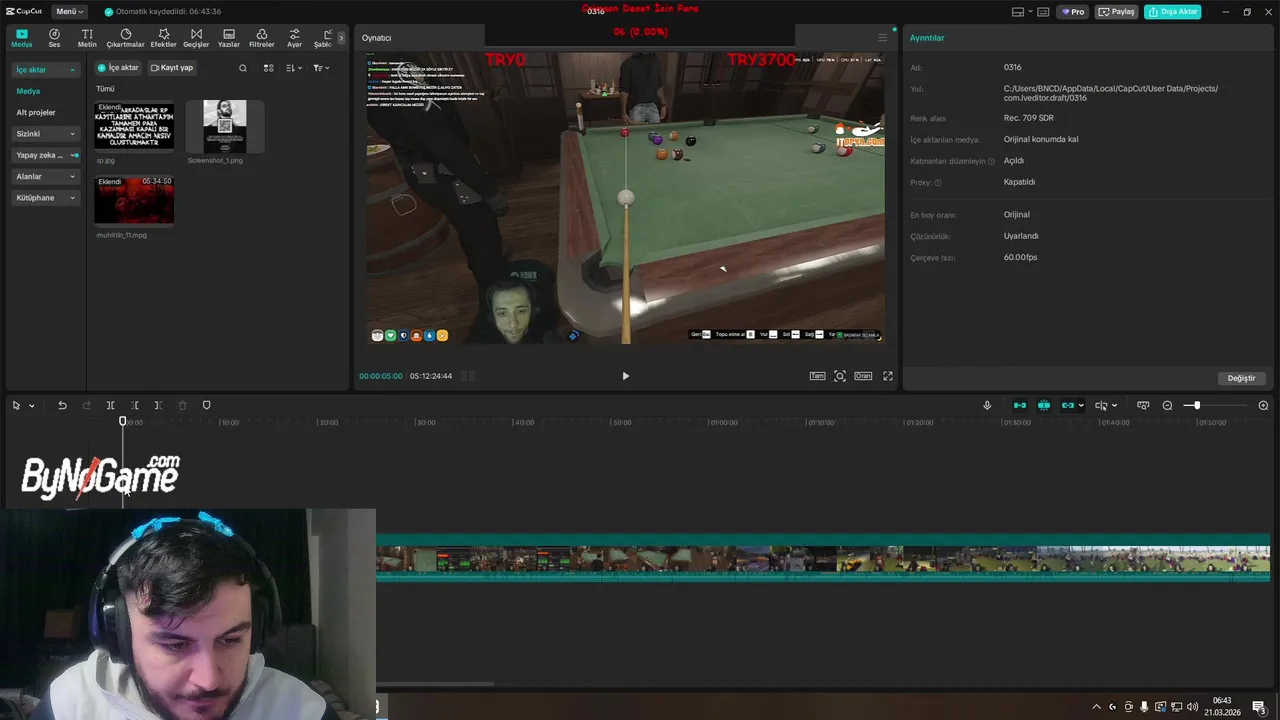
Task: Click the Dışa Aktar export button
Action: (1173, 12)
